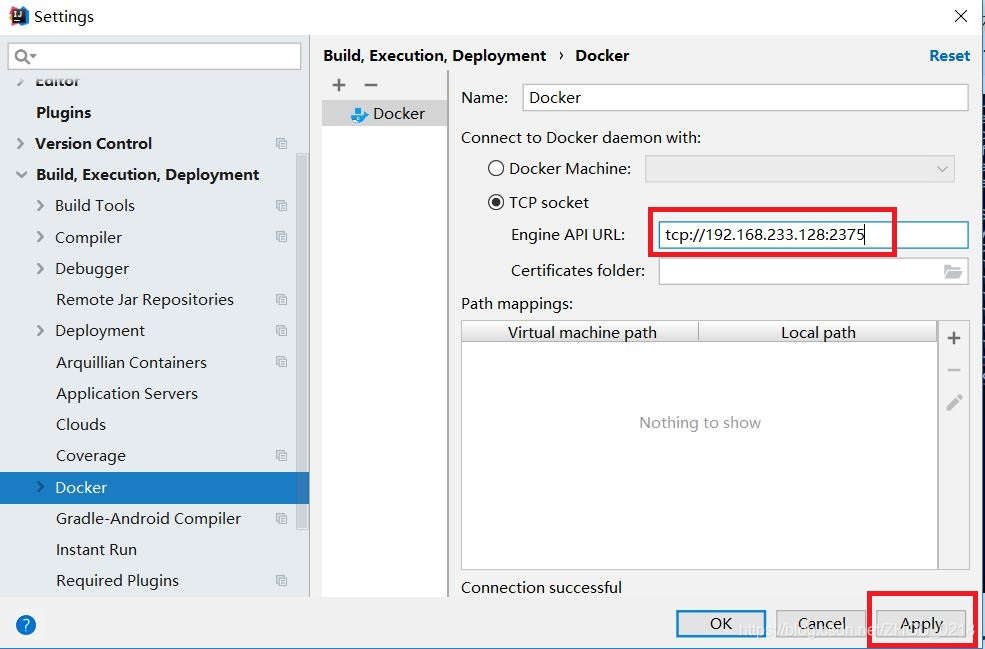Click project-level icon next to Compiler
The height and width of the screenshot is (649, 985).
tap(281, 237)
